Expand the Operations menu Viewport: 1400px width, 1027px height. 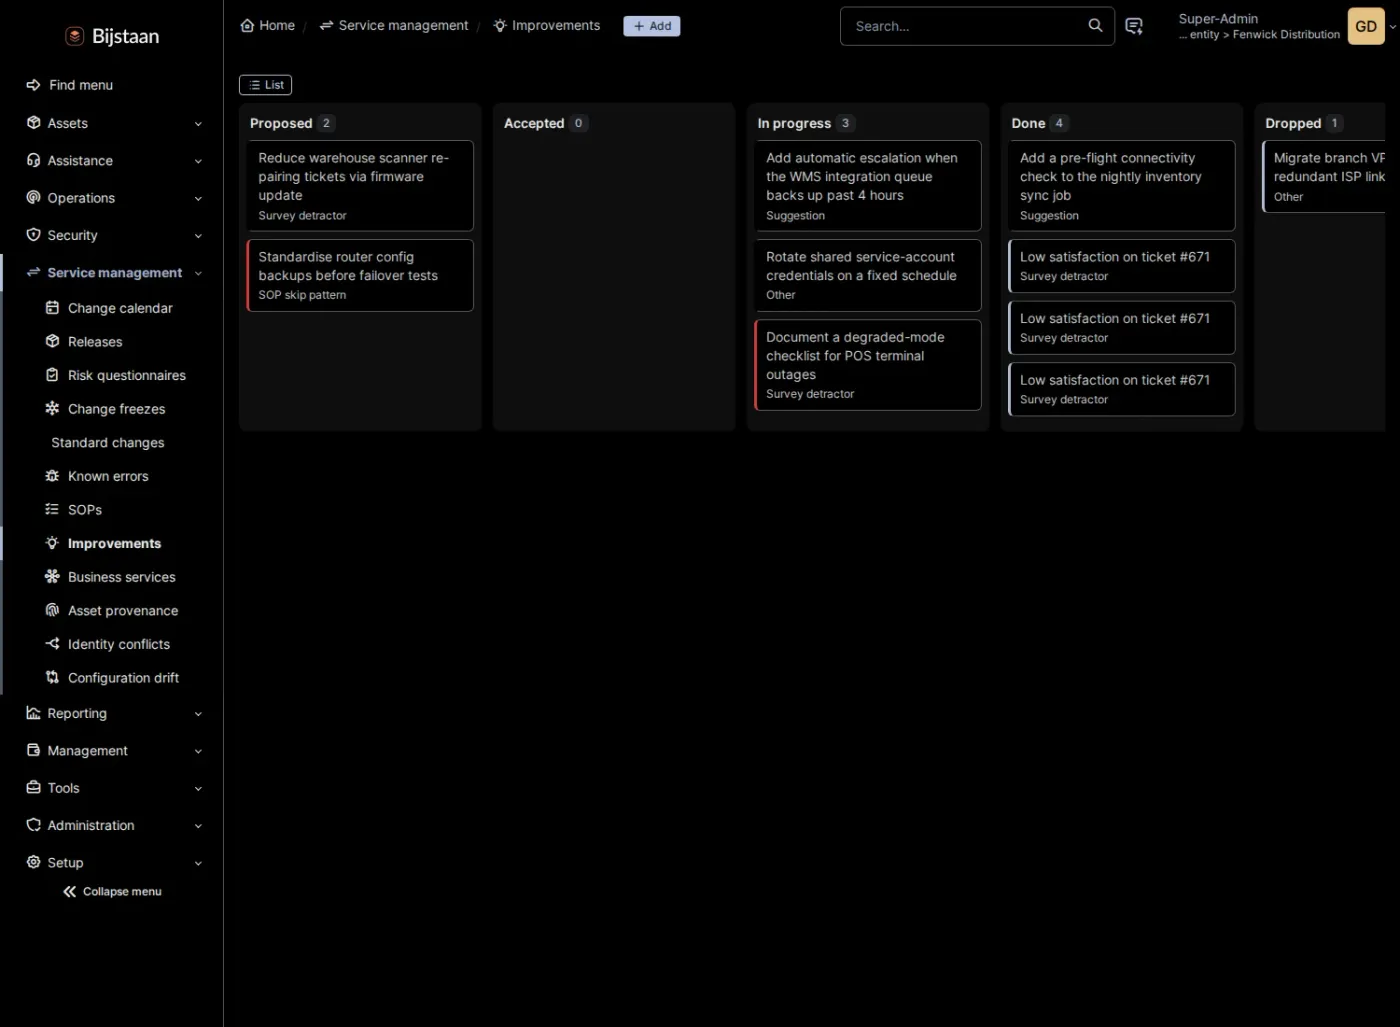tap(112, 198)
